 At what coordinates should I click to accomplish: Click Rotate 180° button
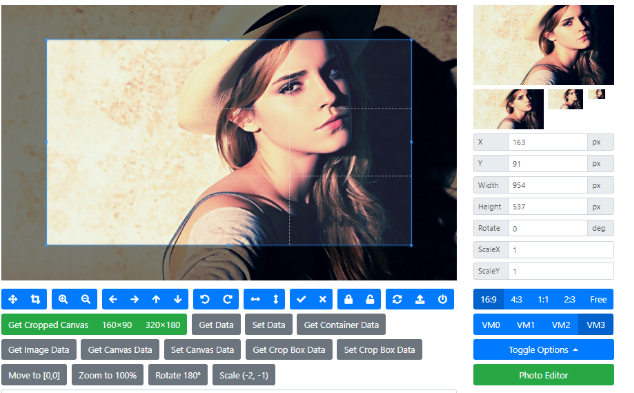(x=178, y=375)
